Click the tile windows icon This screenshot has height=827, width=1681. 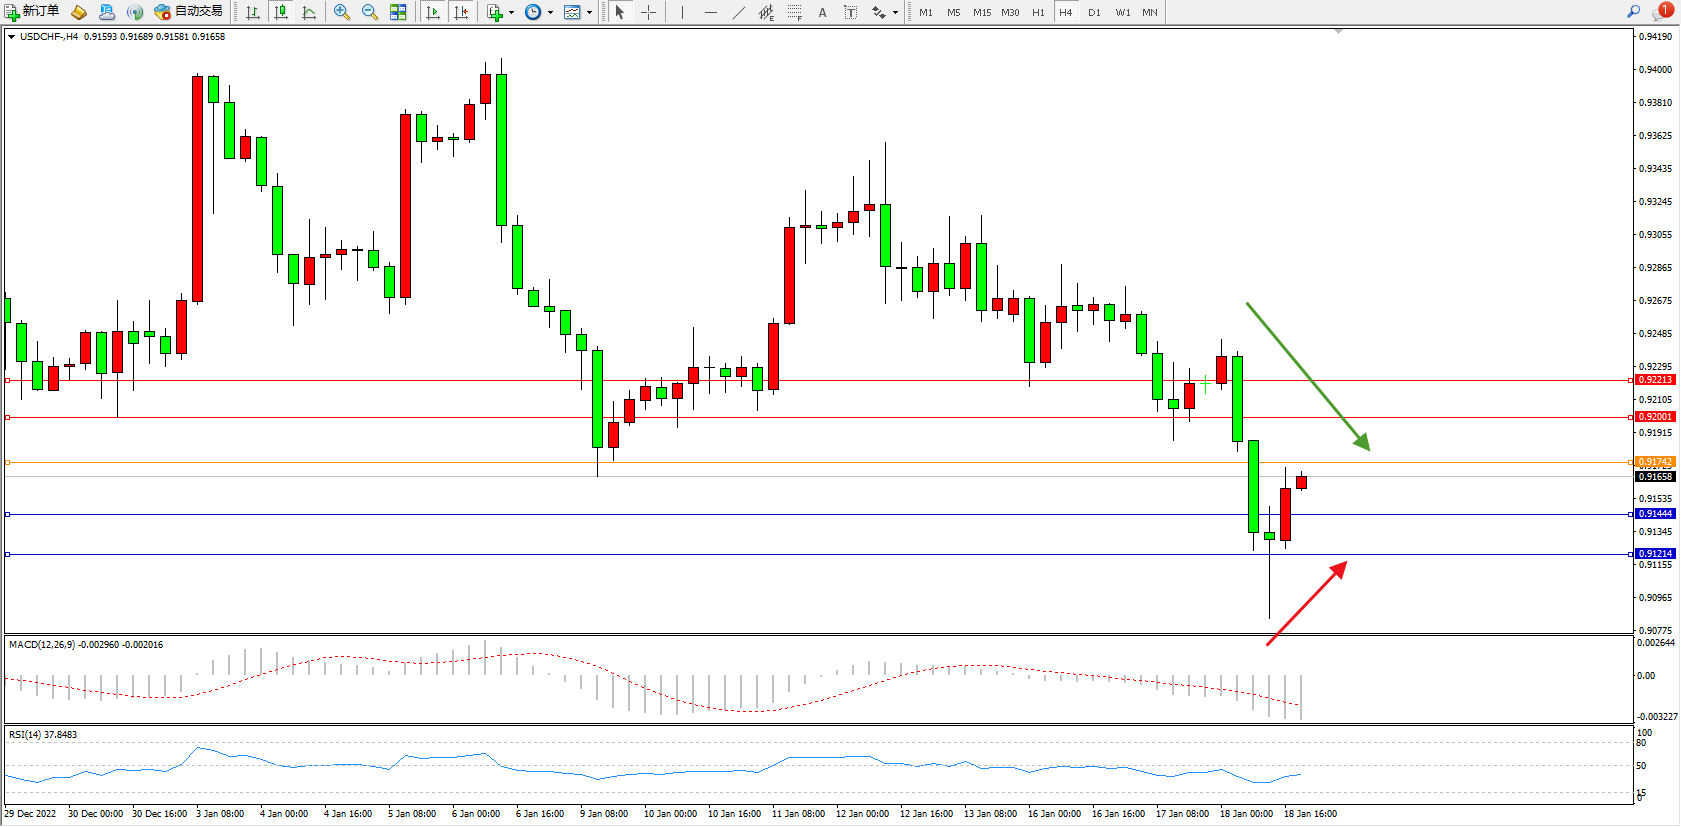coord(398,12)
